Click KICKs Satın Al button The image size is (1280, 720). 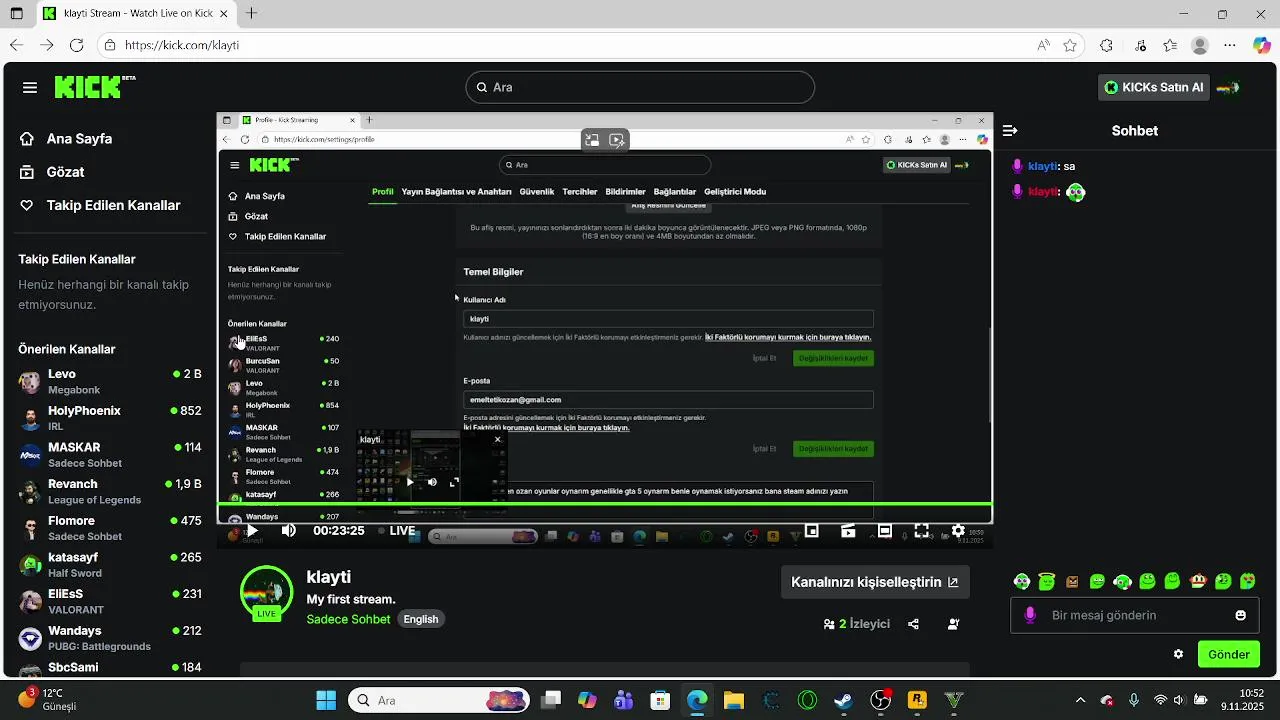[1154, 87]
